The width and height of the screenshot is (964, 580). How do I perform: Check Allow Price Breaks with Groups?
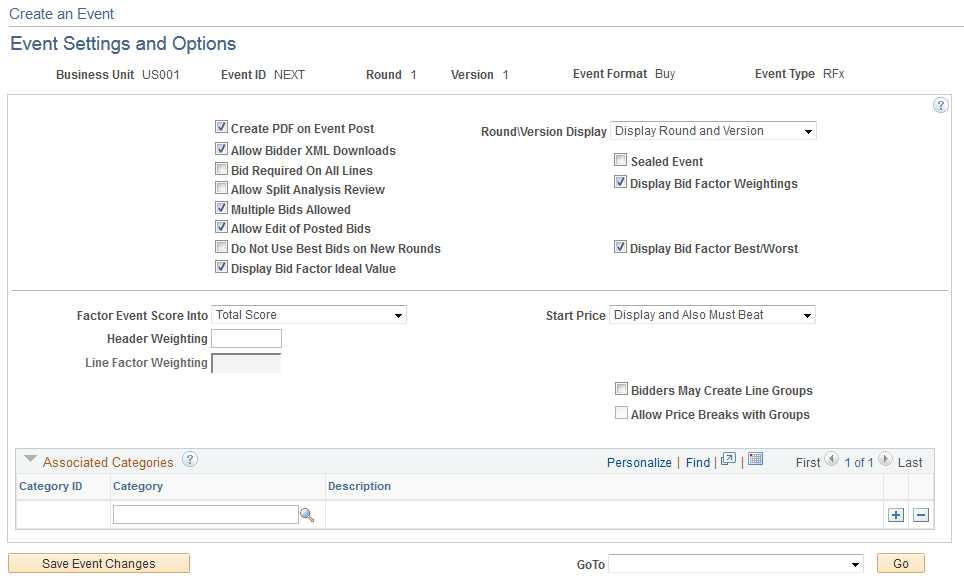coord(621,413)
